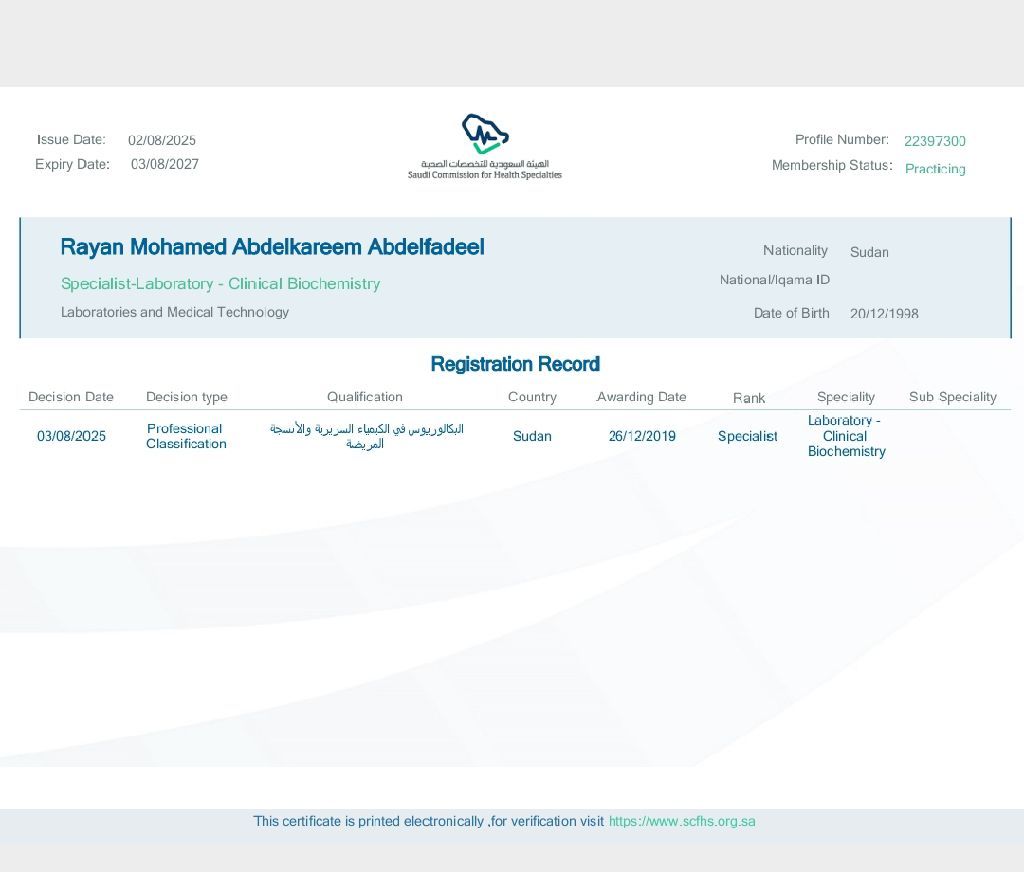
Task: Open the https://www.scfhs.org.sa verification link
Action: (682, 822)
